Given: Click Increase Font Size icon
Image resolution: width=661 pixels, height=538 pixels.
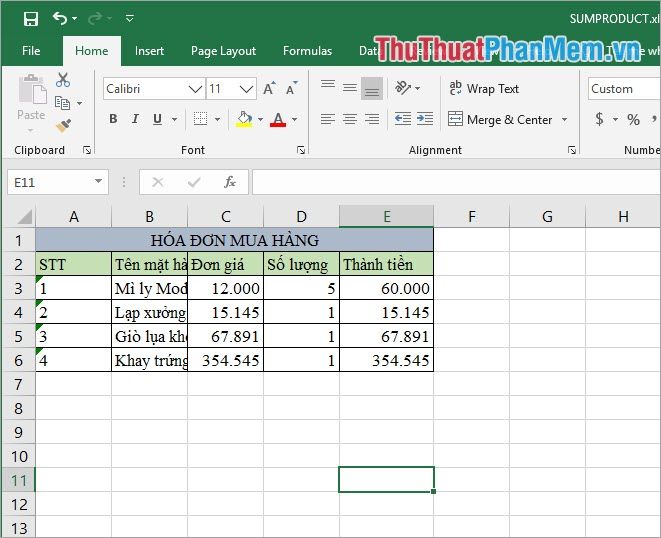Looking at the screenshot, I should 269,89.
